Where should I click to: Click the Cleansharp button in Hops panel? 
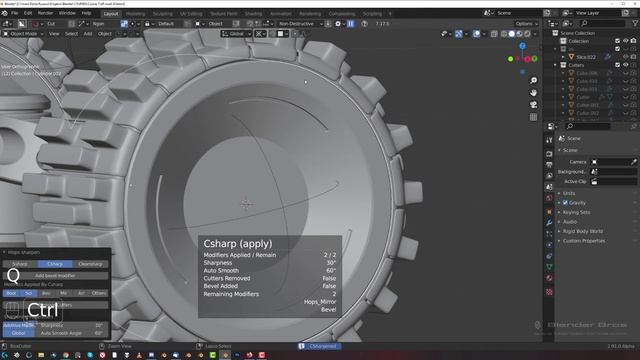click(x=90, y=264)
